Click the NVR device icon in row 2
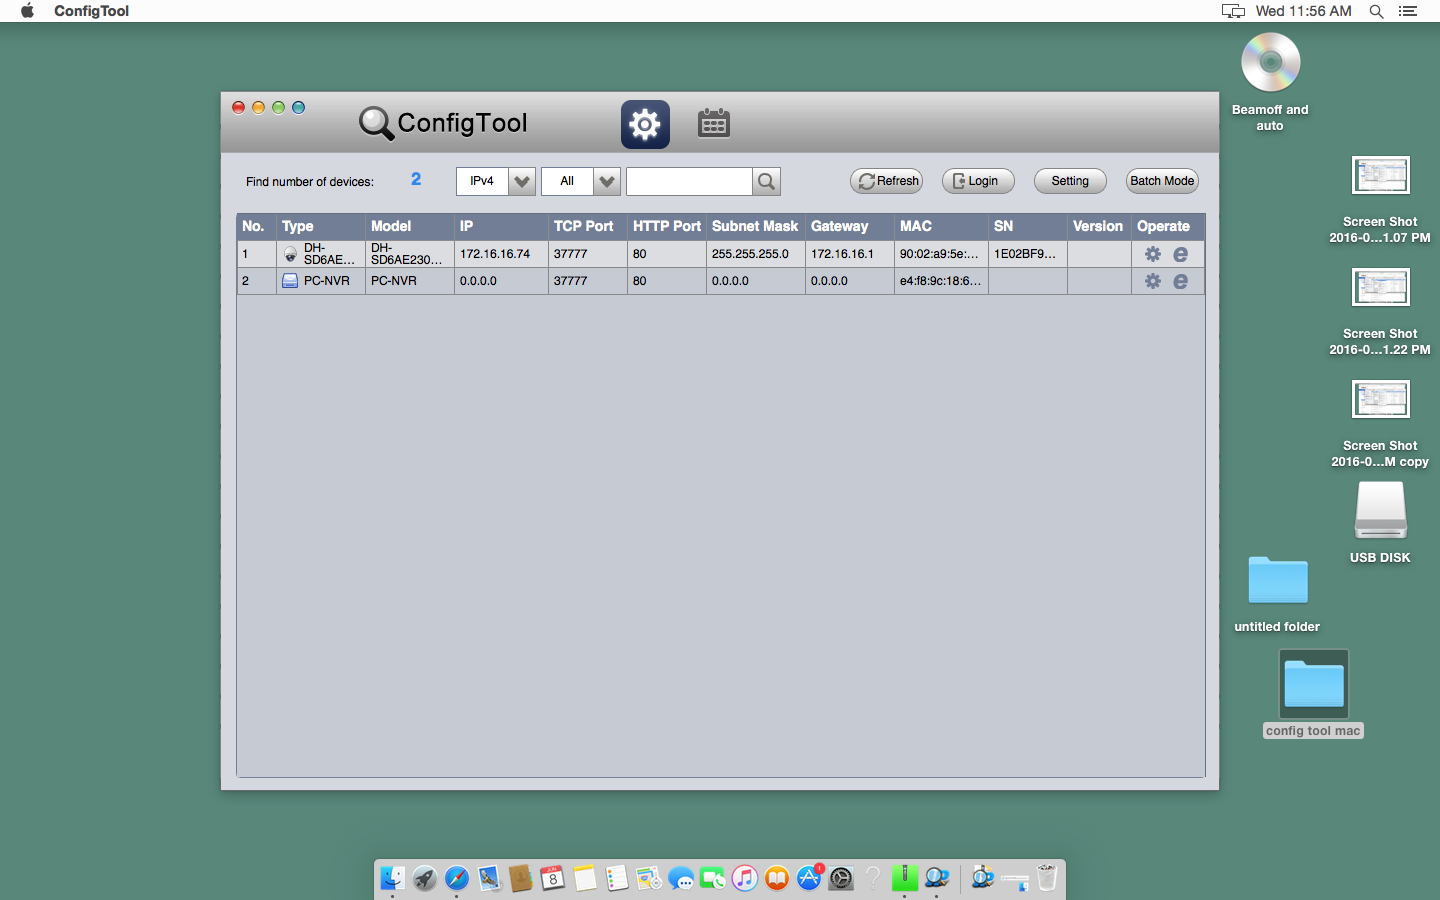 [290, 281]
